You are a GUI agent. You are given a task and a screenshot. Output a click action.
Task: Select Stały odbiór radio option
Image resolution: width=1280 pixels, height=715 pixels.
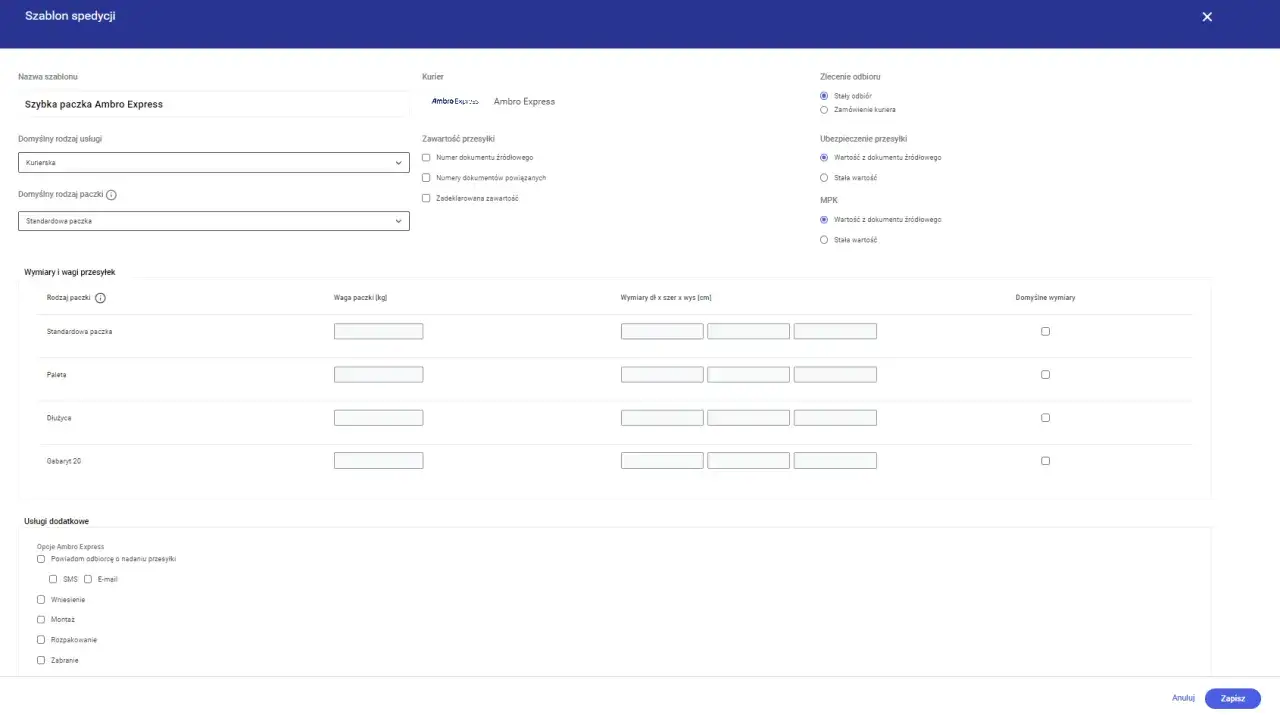point(824,96)
